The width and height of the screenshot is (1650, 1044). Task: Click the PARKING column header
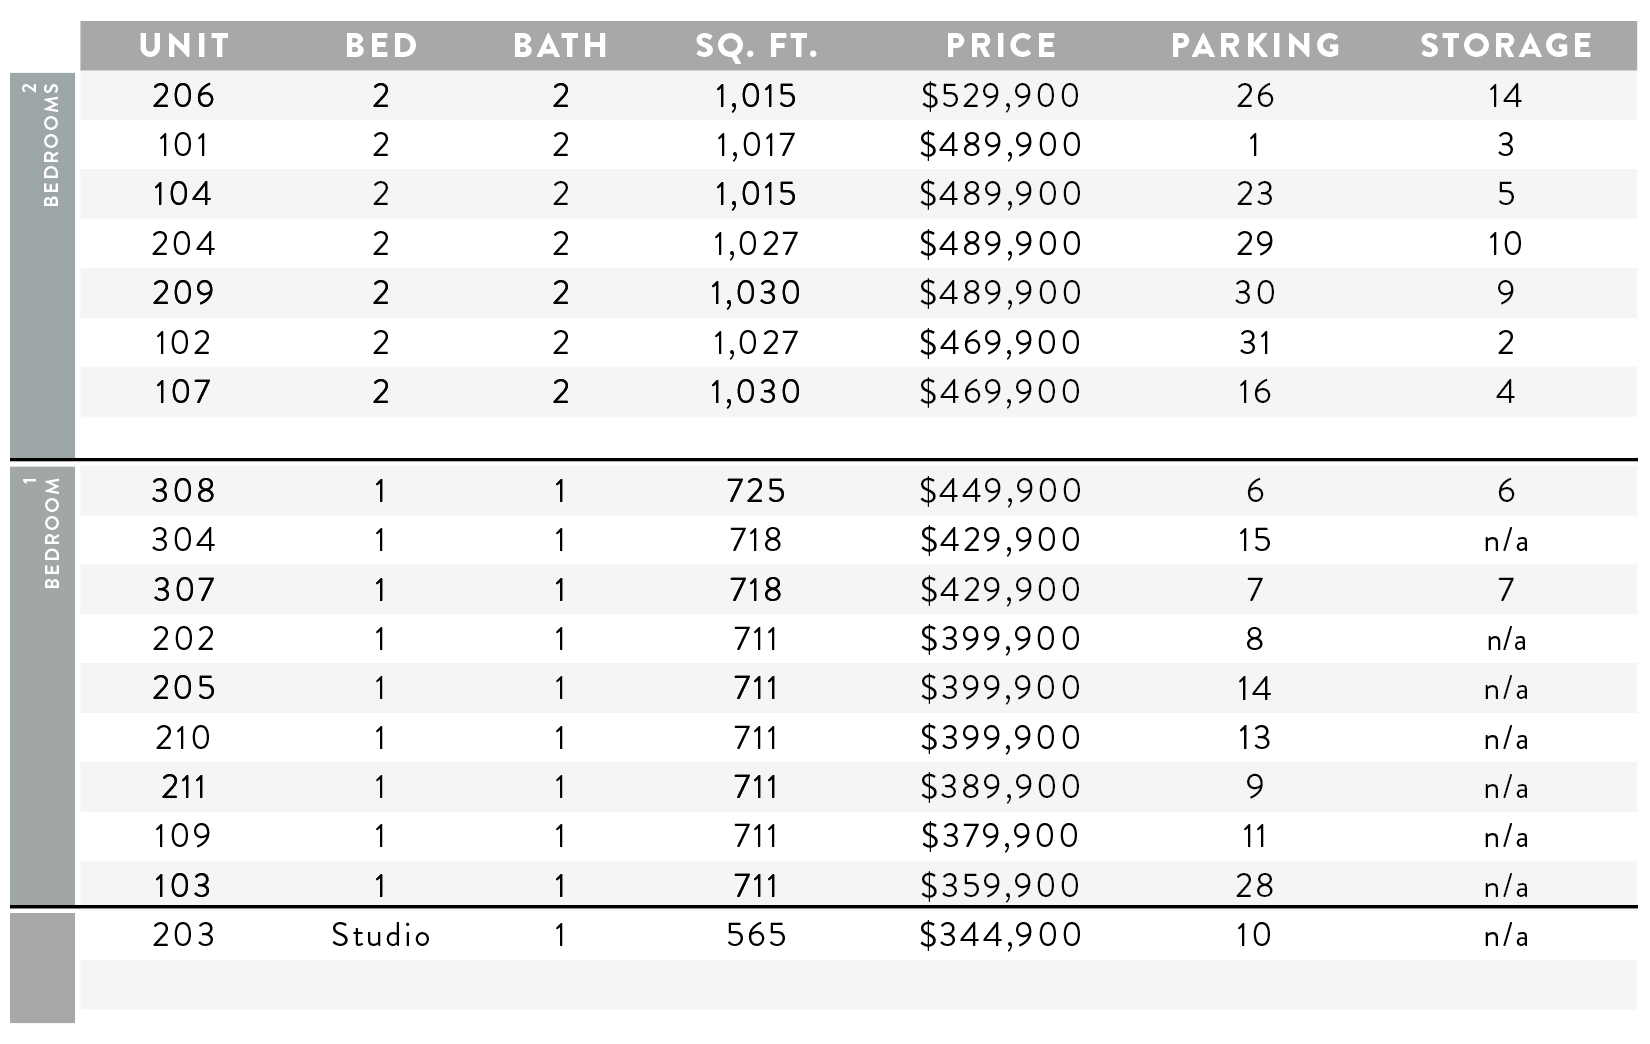tap(1256, 46)
